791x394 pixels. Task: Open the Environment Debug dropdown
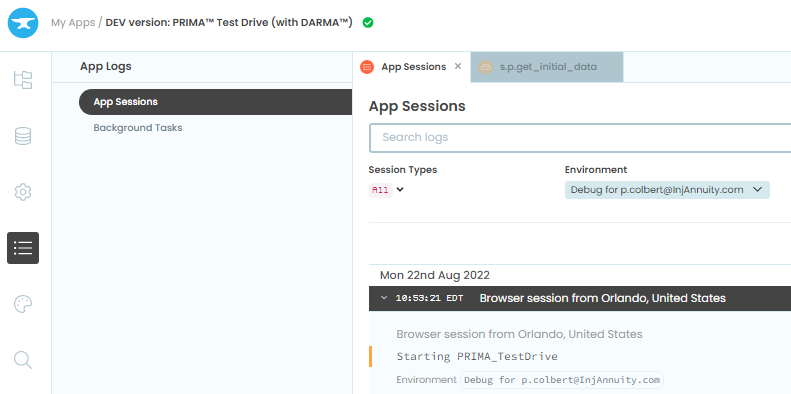(x=667, y=190)
